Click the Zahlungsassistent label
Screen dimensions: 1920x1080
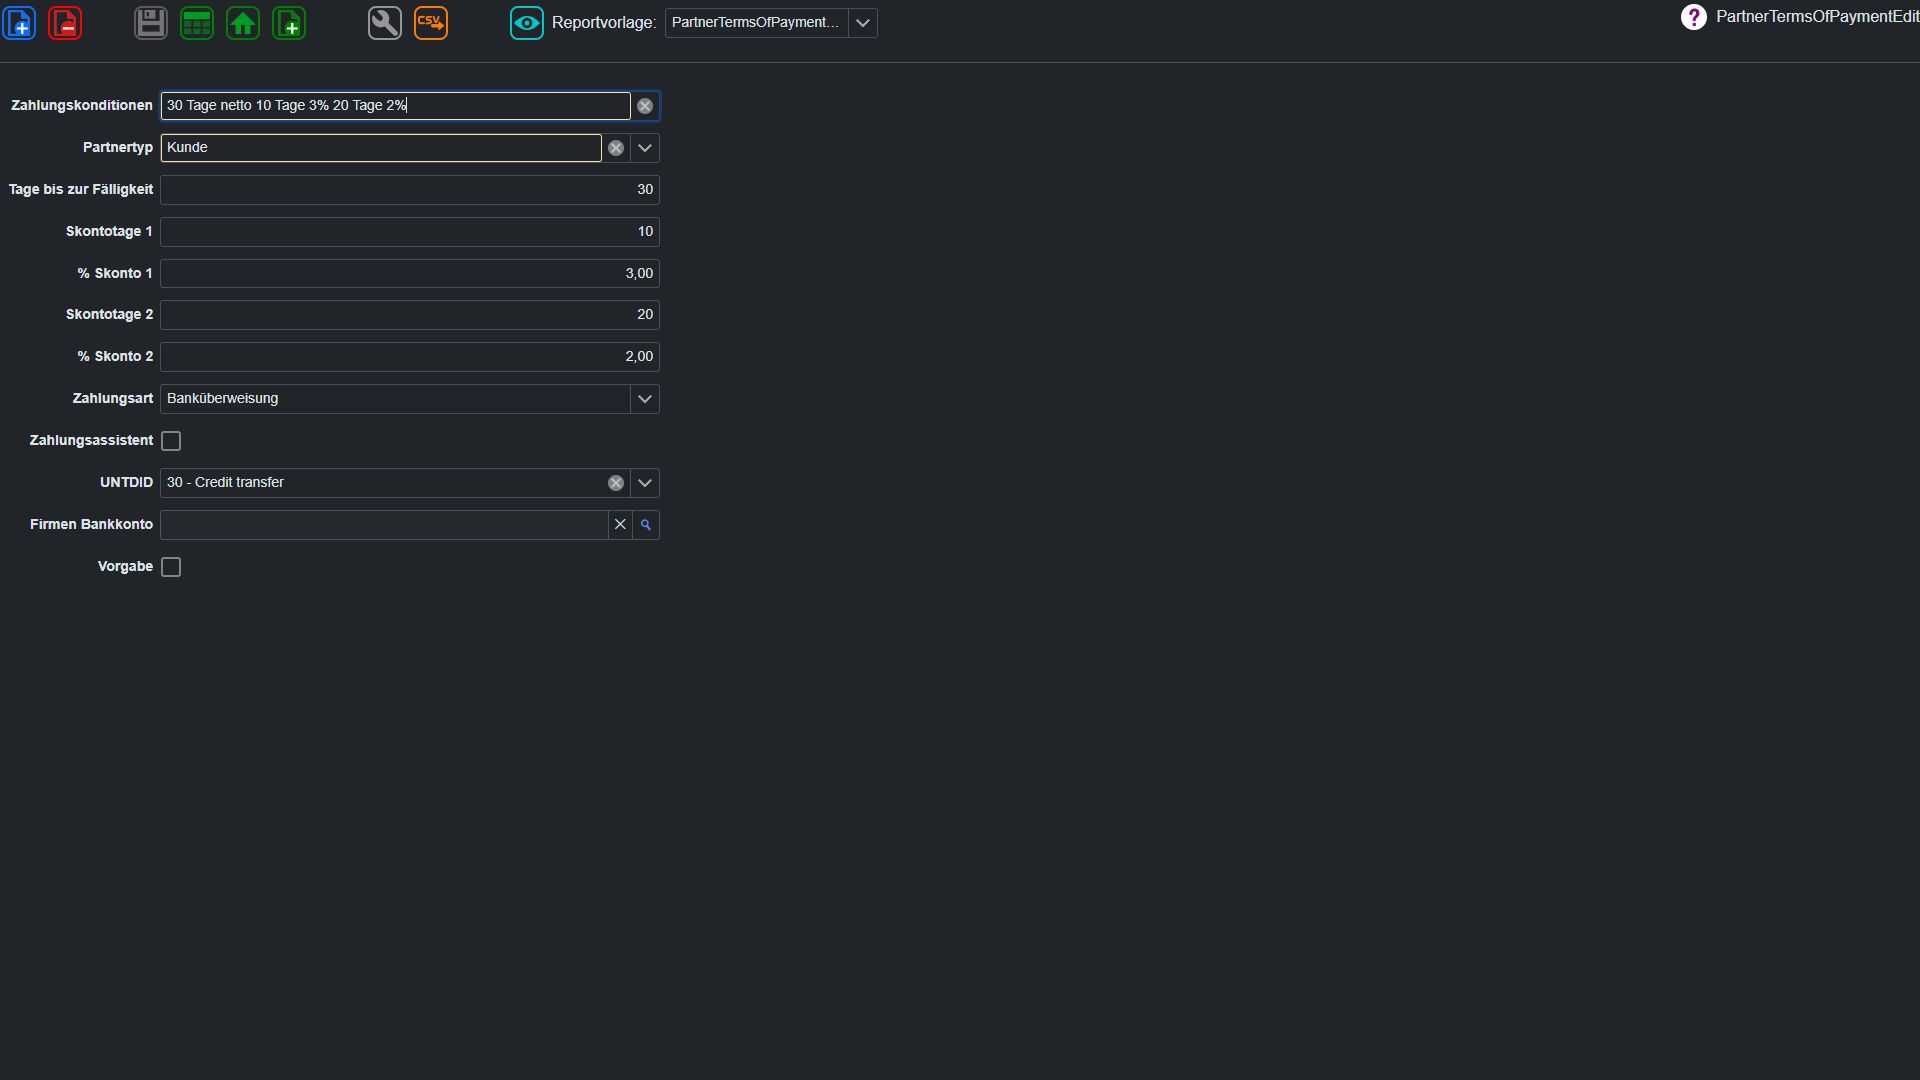click(91, 441)
